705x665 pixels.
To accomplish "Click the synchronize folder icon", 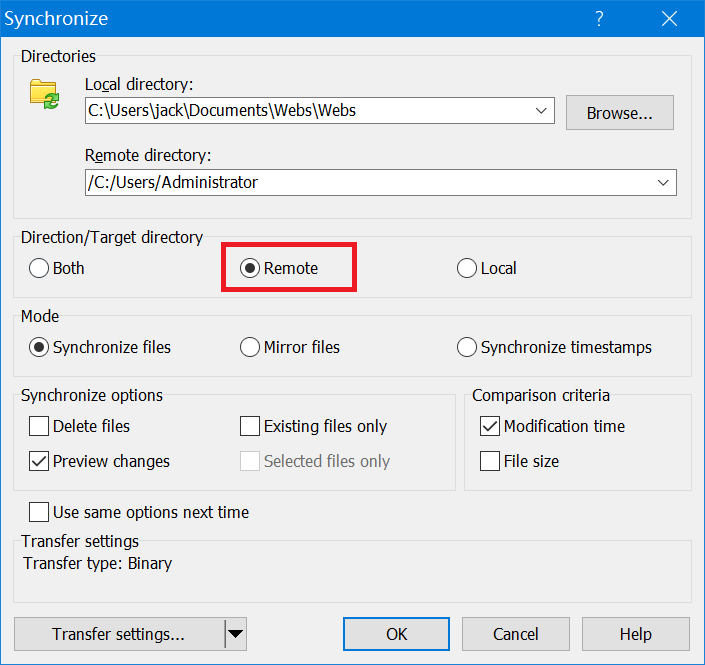I will coord(45,94).
